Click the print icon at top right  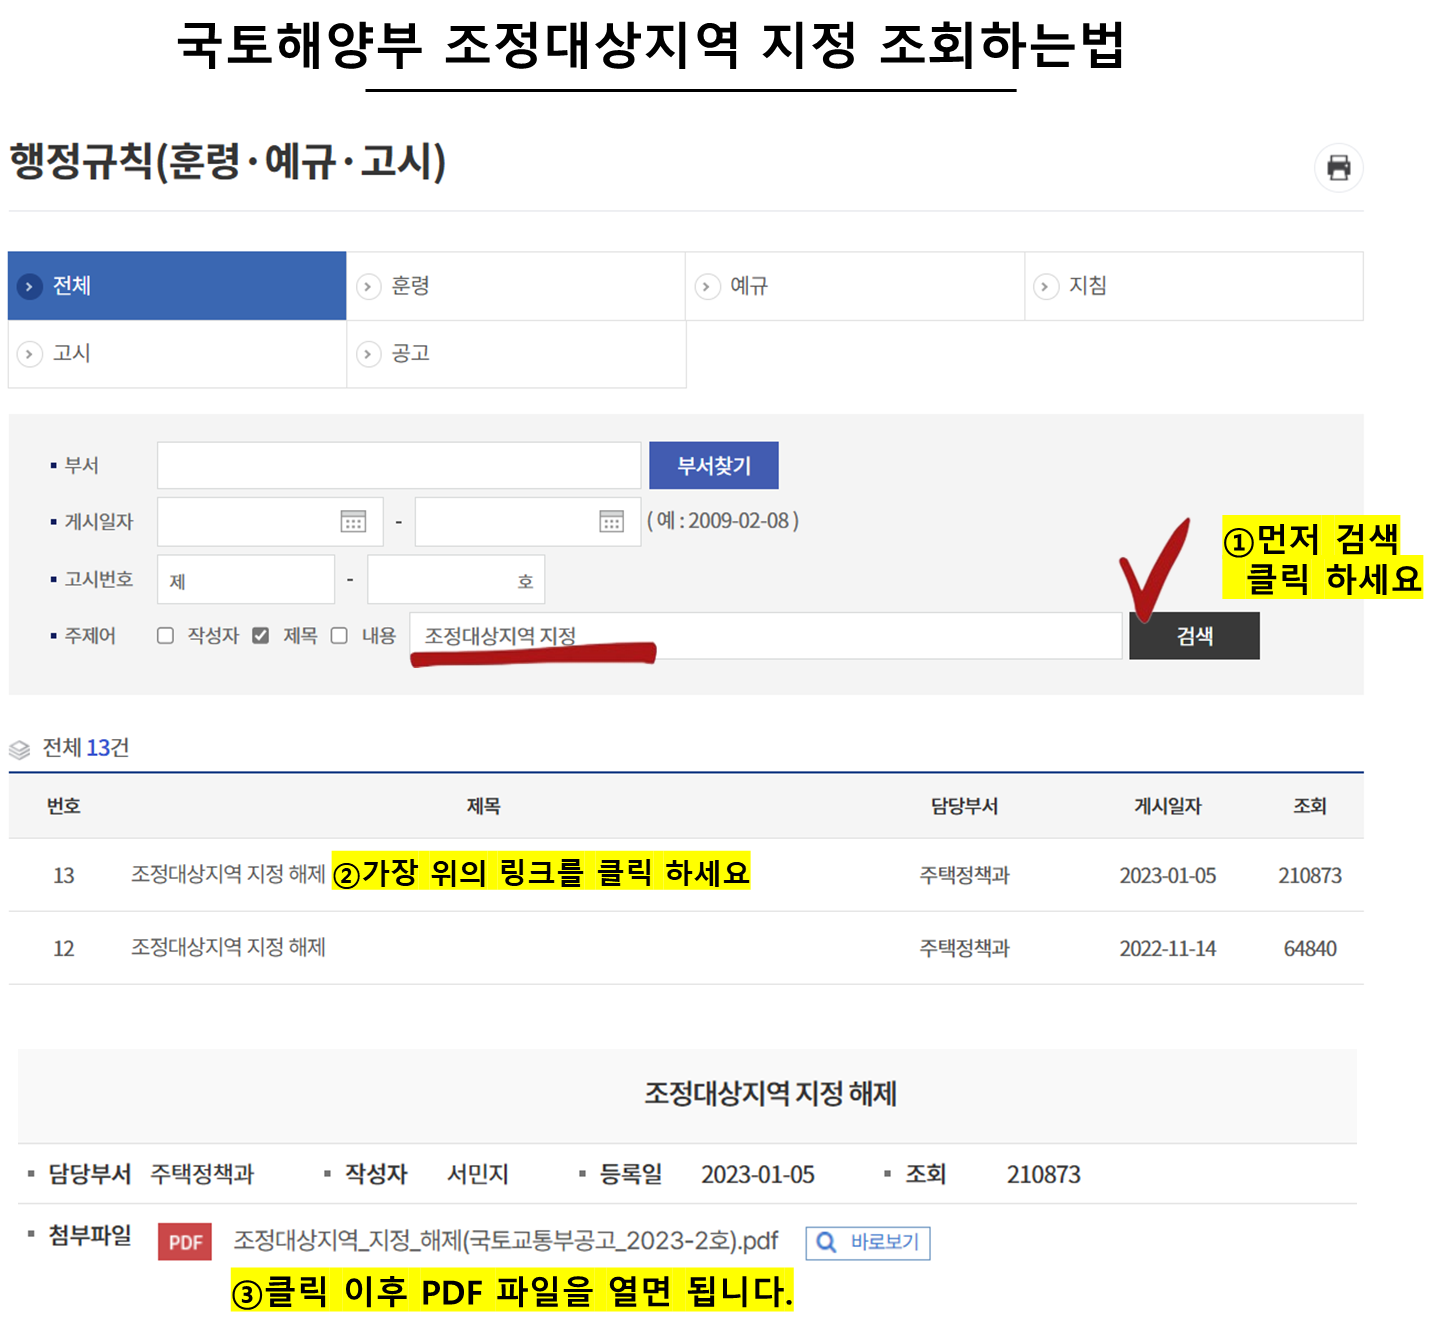(1338, 168)
